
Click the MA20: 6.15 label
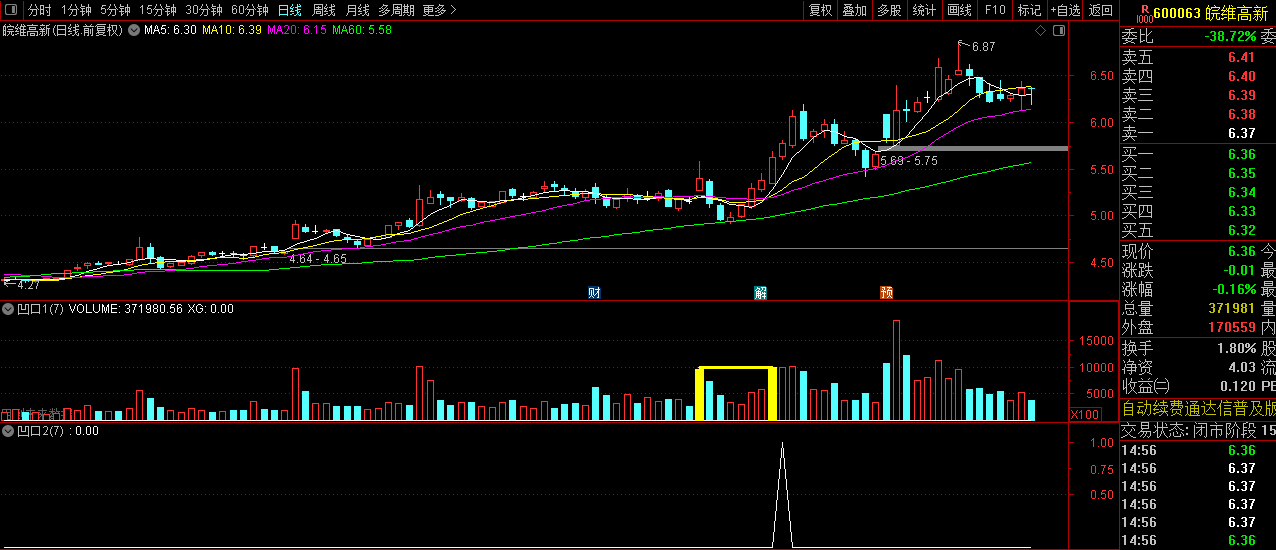pos(297,30)
